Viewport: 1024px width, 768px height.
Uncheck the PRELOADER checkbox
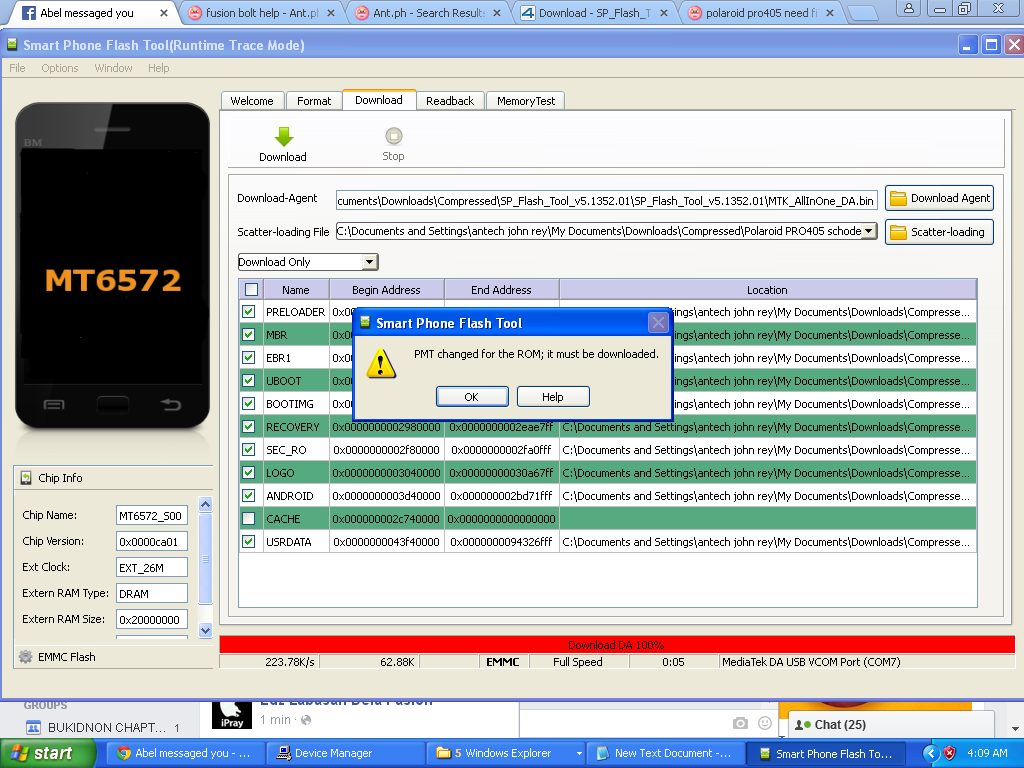pyautogui.click(x=249, y=312)
